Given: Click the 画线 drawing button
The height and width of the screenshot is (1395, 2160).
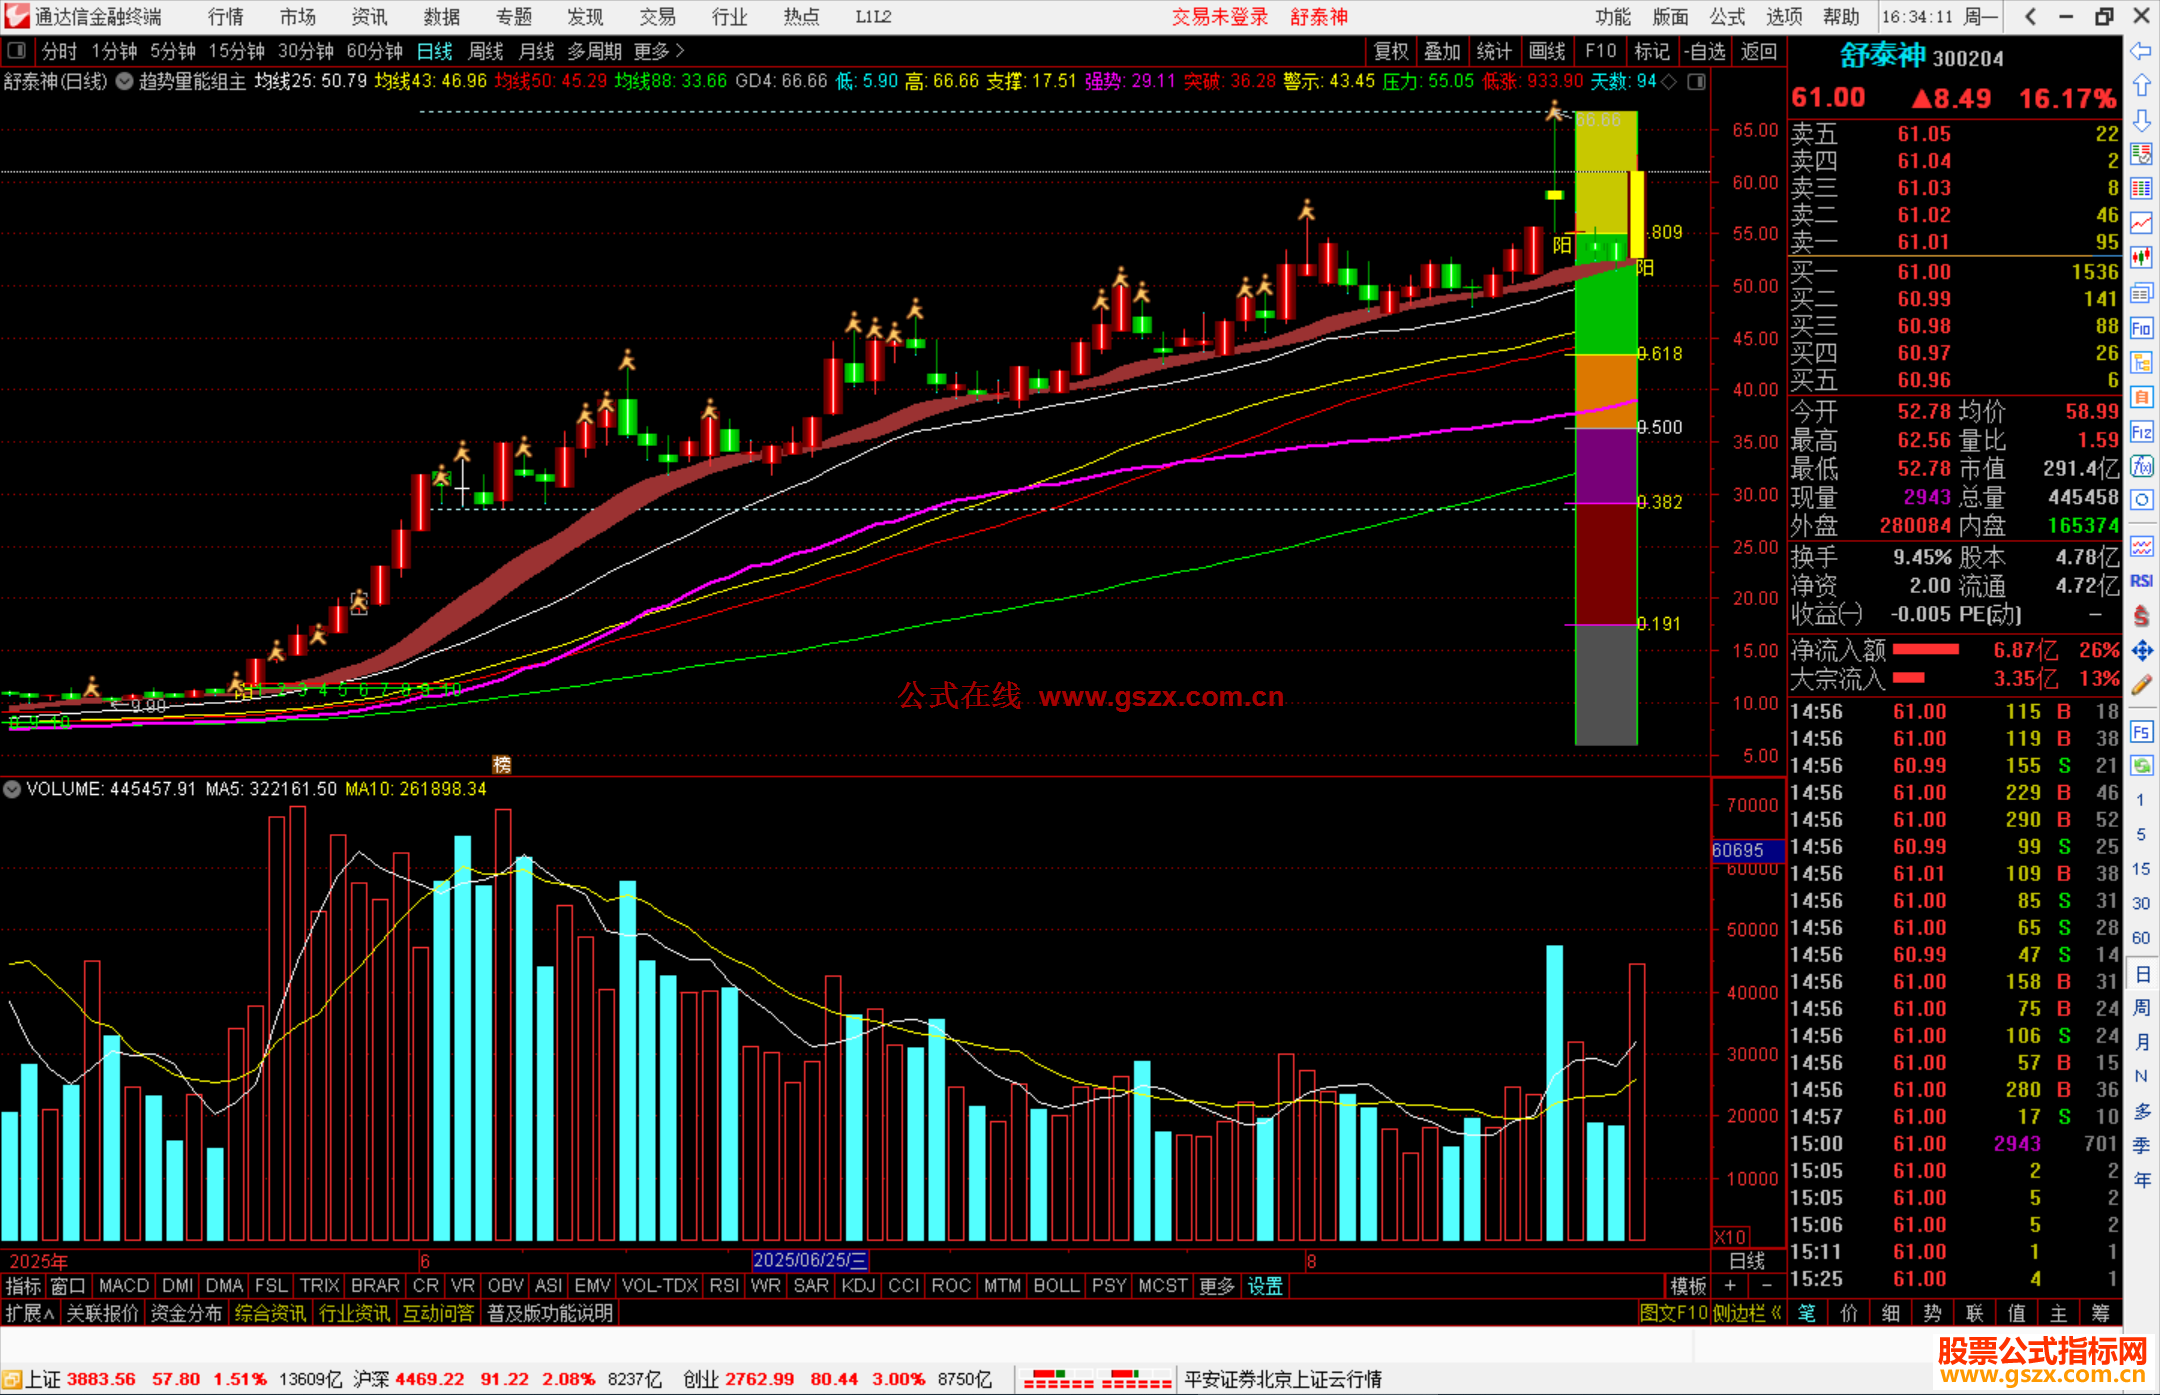Looking at the screenshot, I should pos(1547,51).
